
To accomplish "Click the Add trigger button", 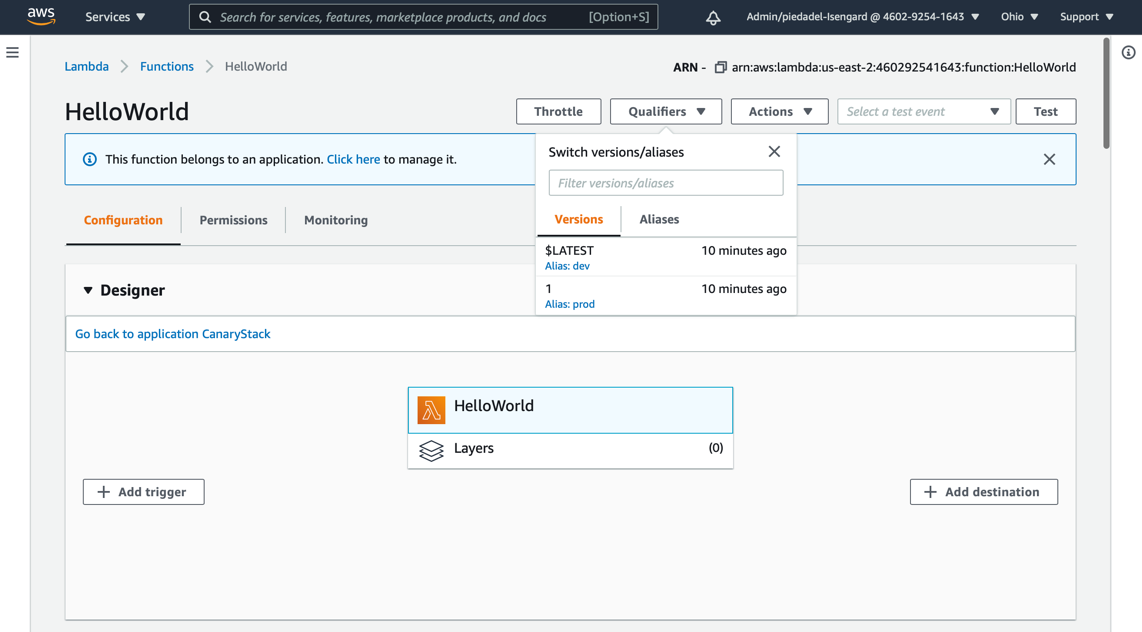I will (143, 491).
